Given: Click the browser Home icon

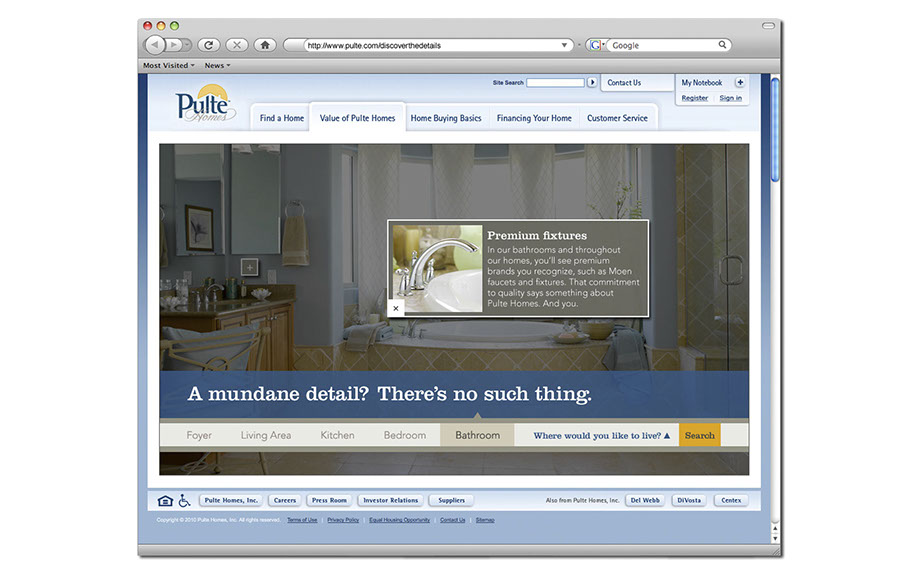Looking at the screenshot, I should tap(265, 45).
